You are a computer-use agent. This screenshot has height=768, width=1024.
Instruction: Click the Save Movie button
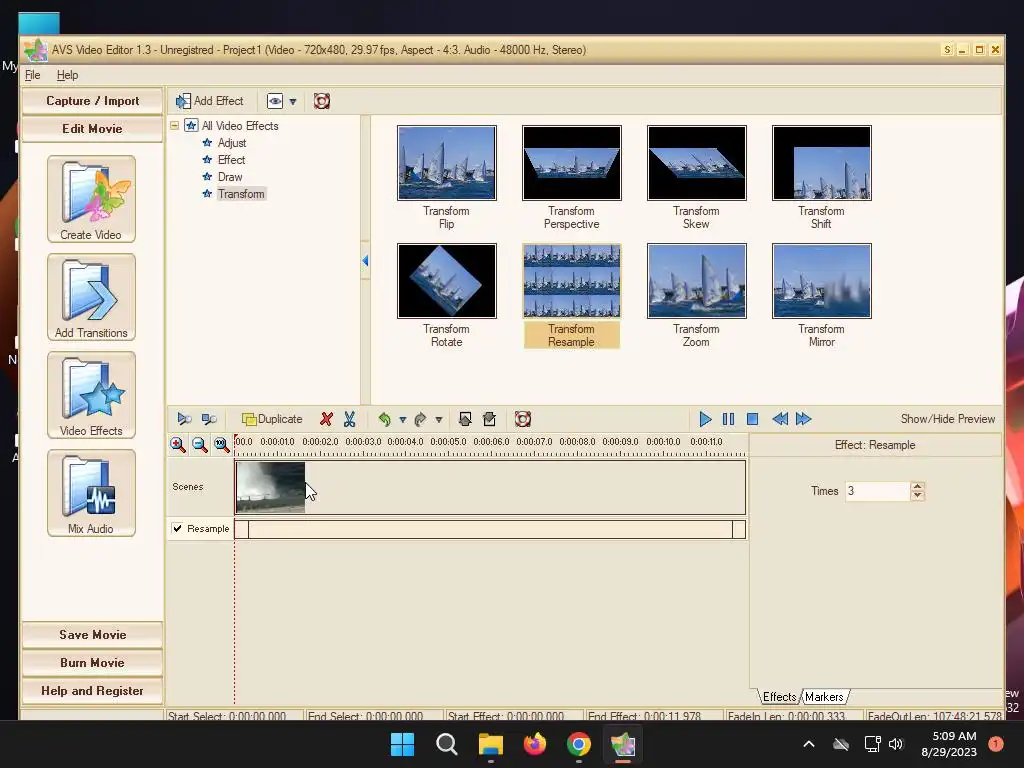point(92,635)
